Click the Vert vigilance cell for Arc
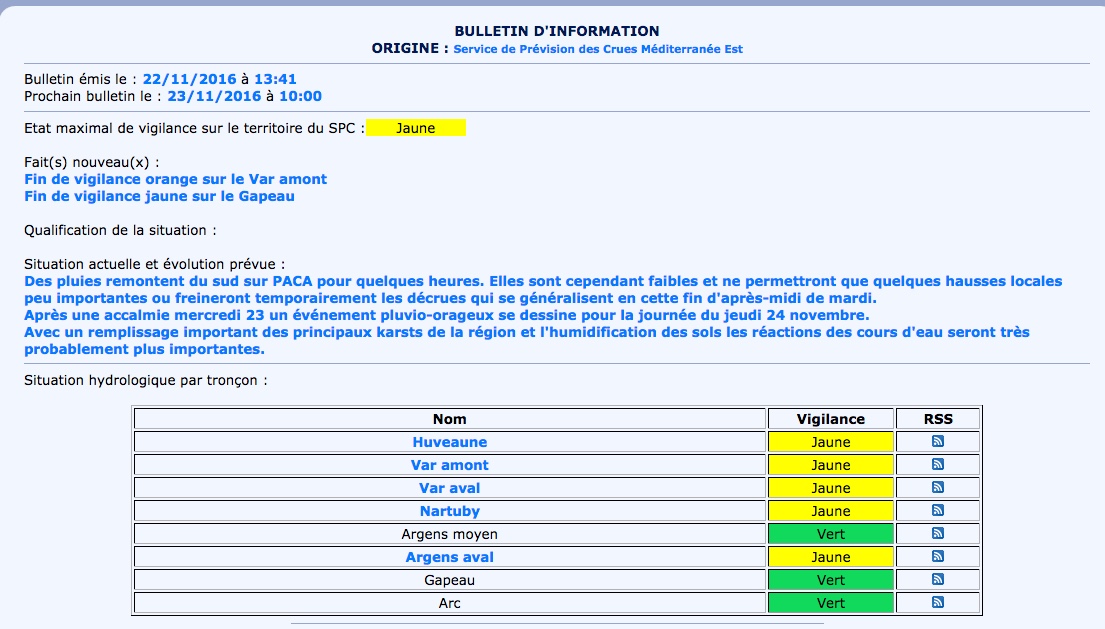Screen dimensions: 1105x629 click(x=831, y=603)
